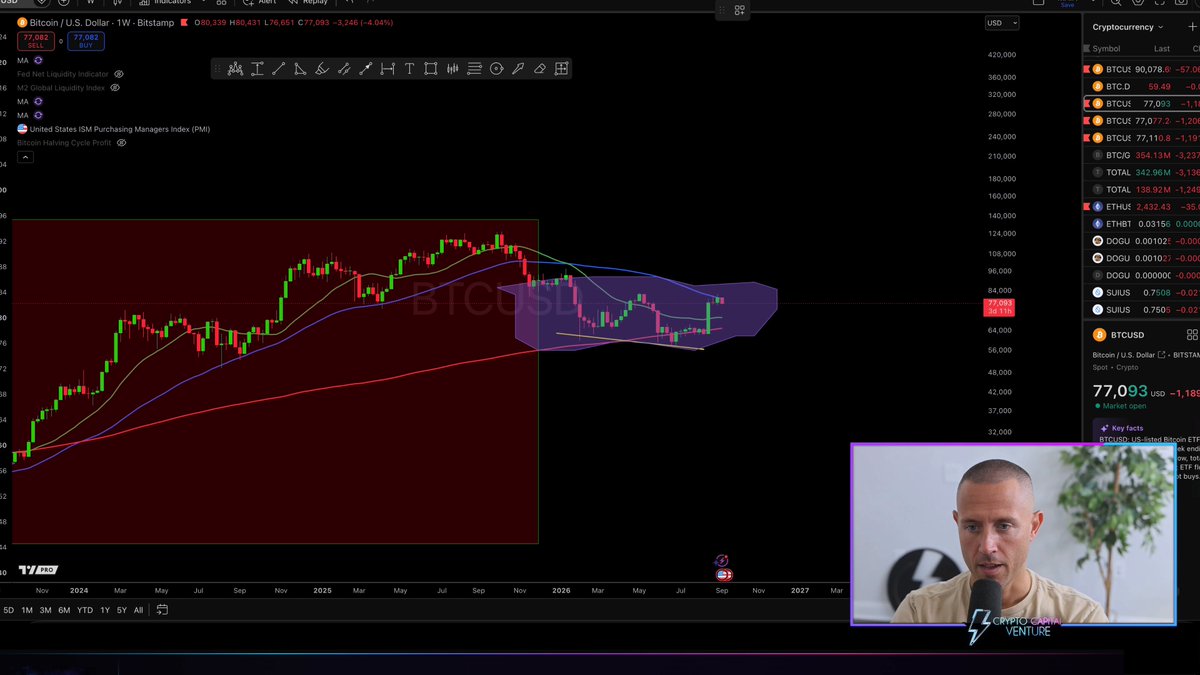1200x675 pixels.
Task: Open the go-to-date calendar icon
Action: point(162,610)
